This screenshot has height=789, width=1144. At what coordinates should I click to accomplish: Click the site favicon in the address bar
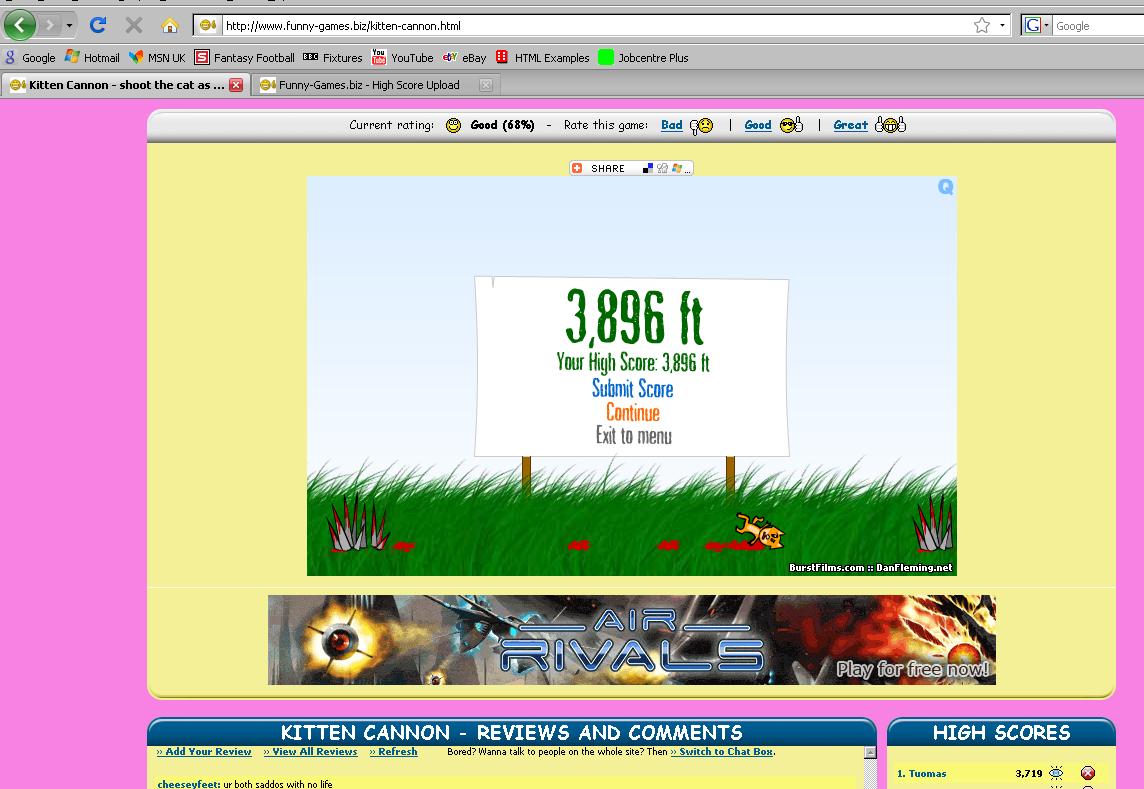click(x=208, y=26)
